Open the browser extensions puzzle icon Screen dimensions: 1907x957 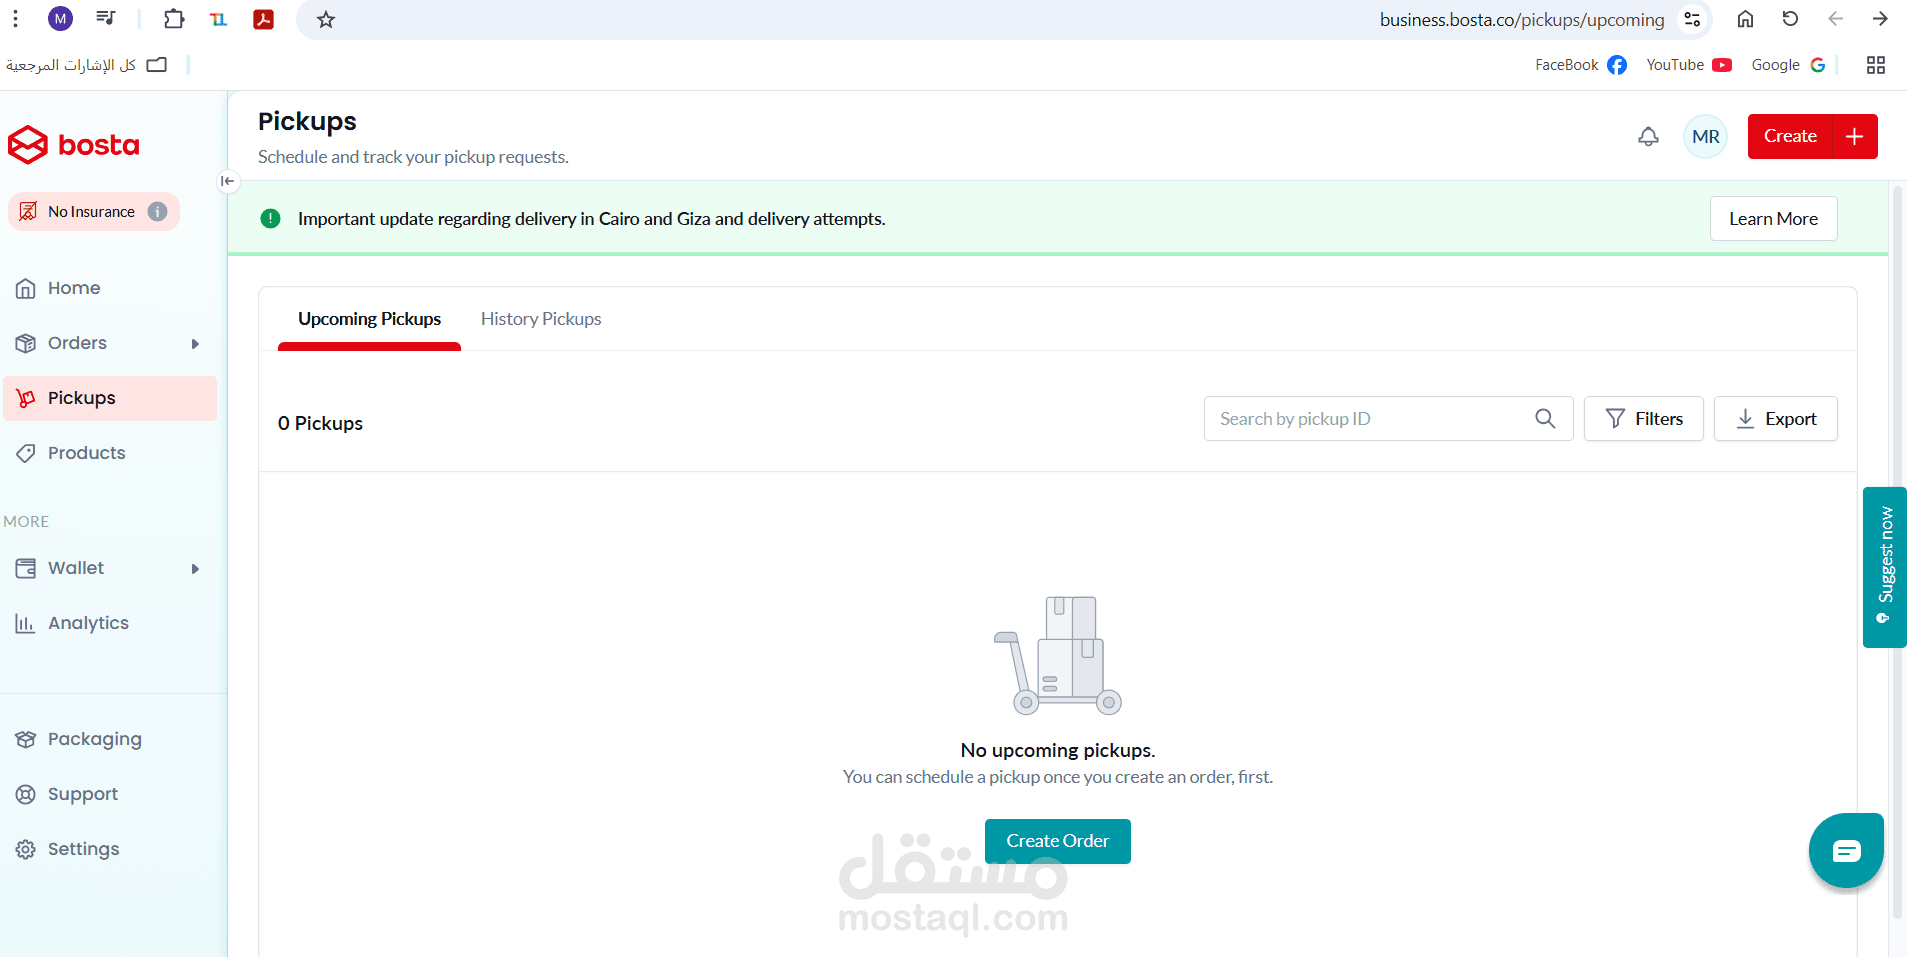click(174, 19)
